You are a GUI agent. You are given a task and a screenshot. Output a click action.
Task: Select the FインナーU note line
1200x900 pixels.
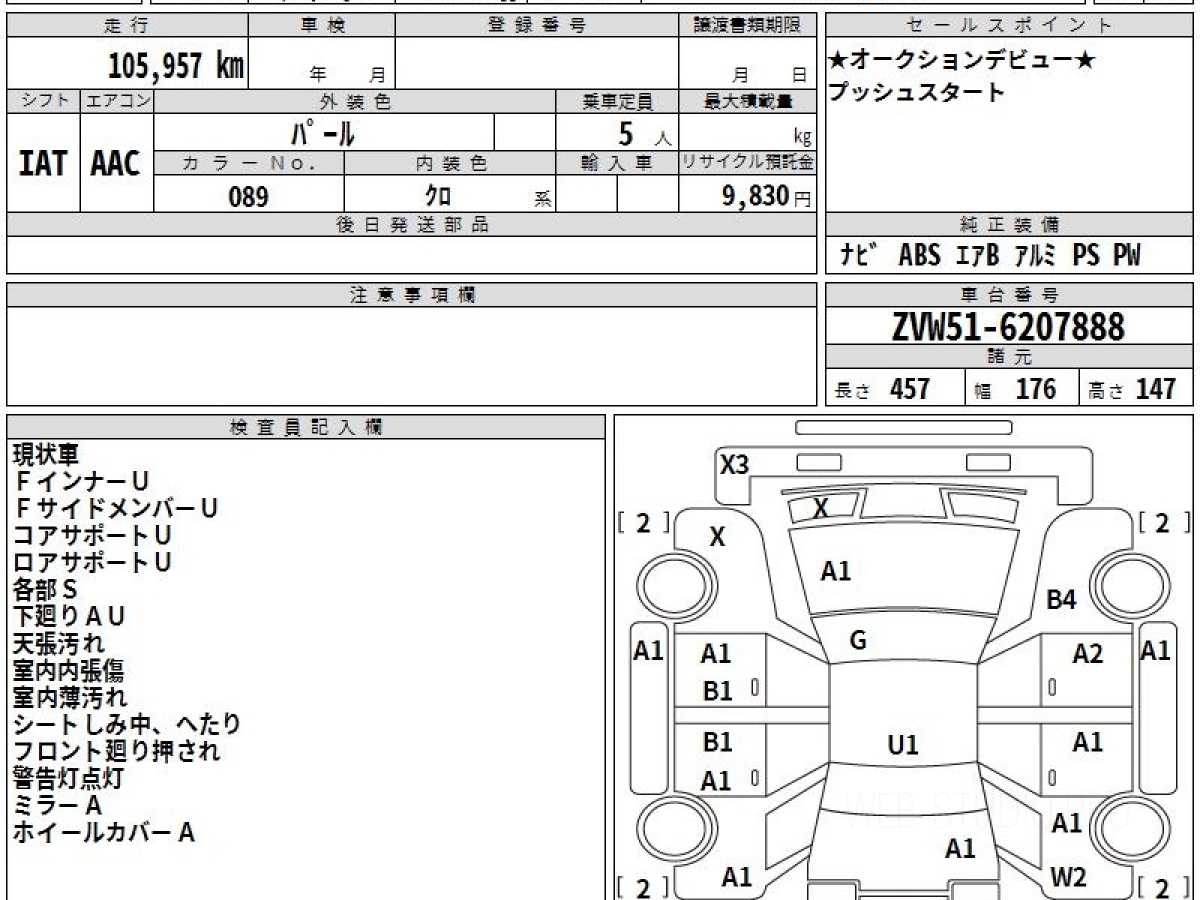point(81,482)
